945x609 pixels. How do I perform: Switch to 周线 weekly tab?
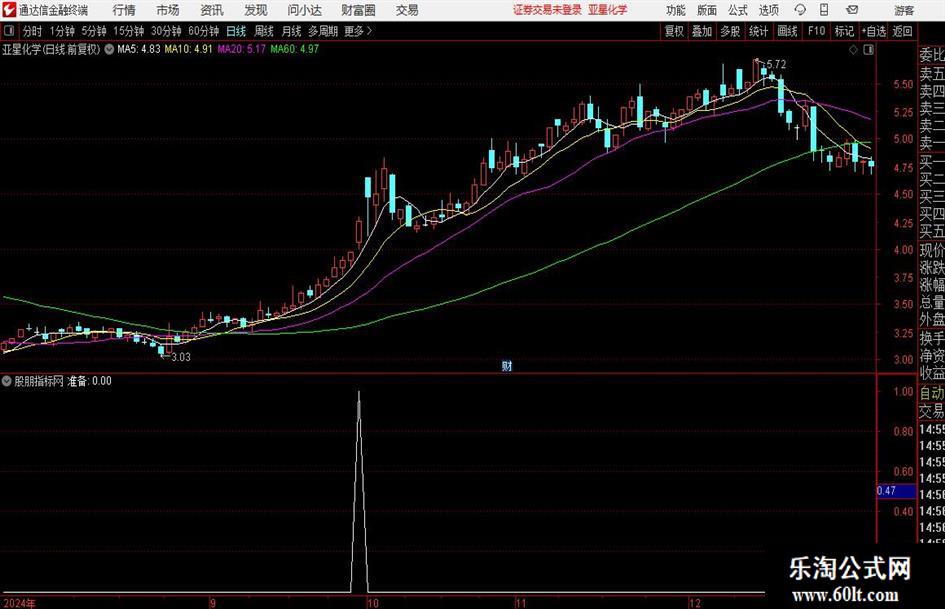pyautogui.click(x=264, y=31)
